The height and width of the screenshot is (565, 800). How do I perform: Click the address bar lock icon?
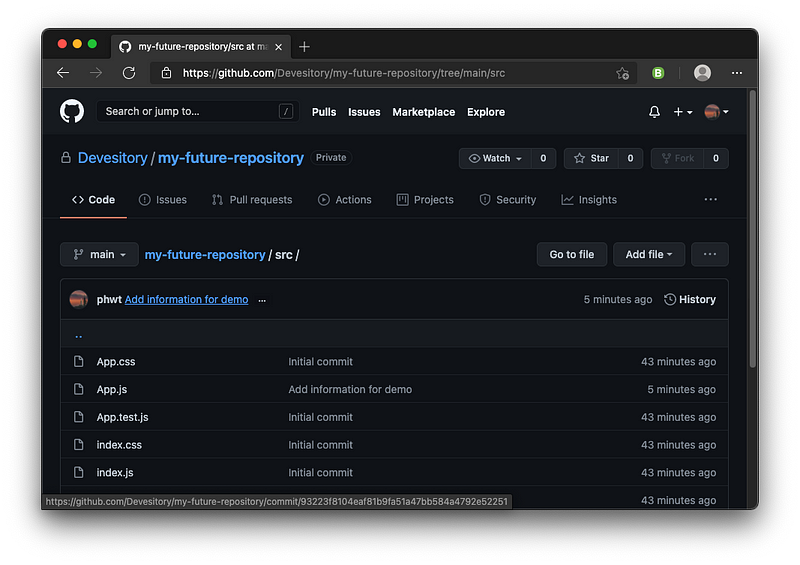tap(166, 73)
